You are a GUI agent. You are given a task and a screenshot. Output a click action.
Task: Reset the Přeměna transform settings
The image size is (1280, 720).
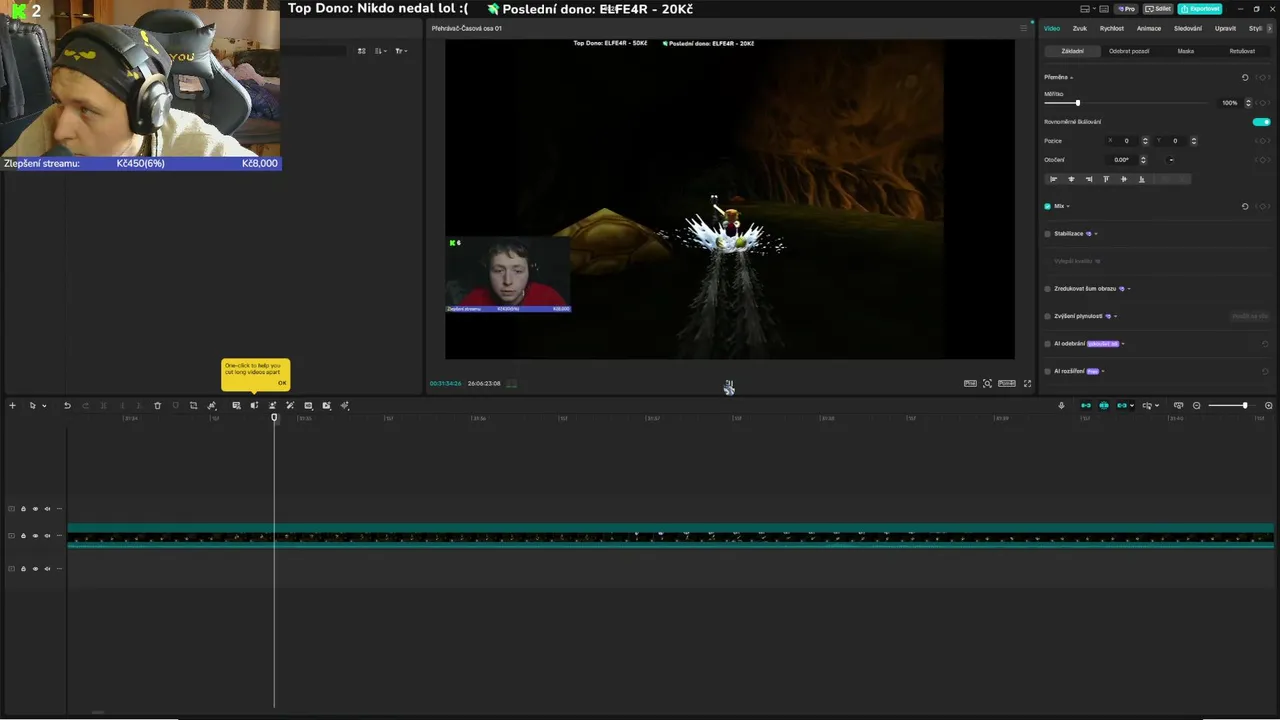1245,77
